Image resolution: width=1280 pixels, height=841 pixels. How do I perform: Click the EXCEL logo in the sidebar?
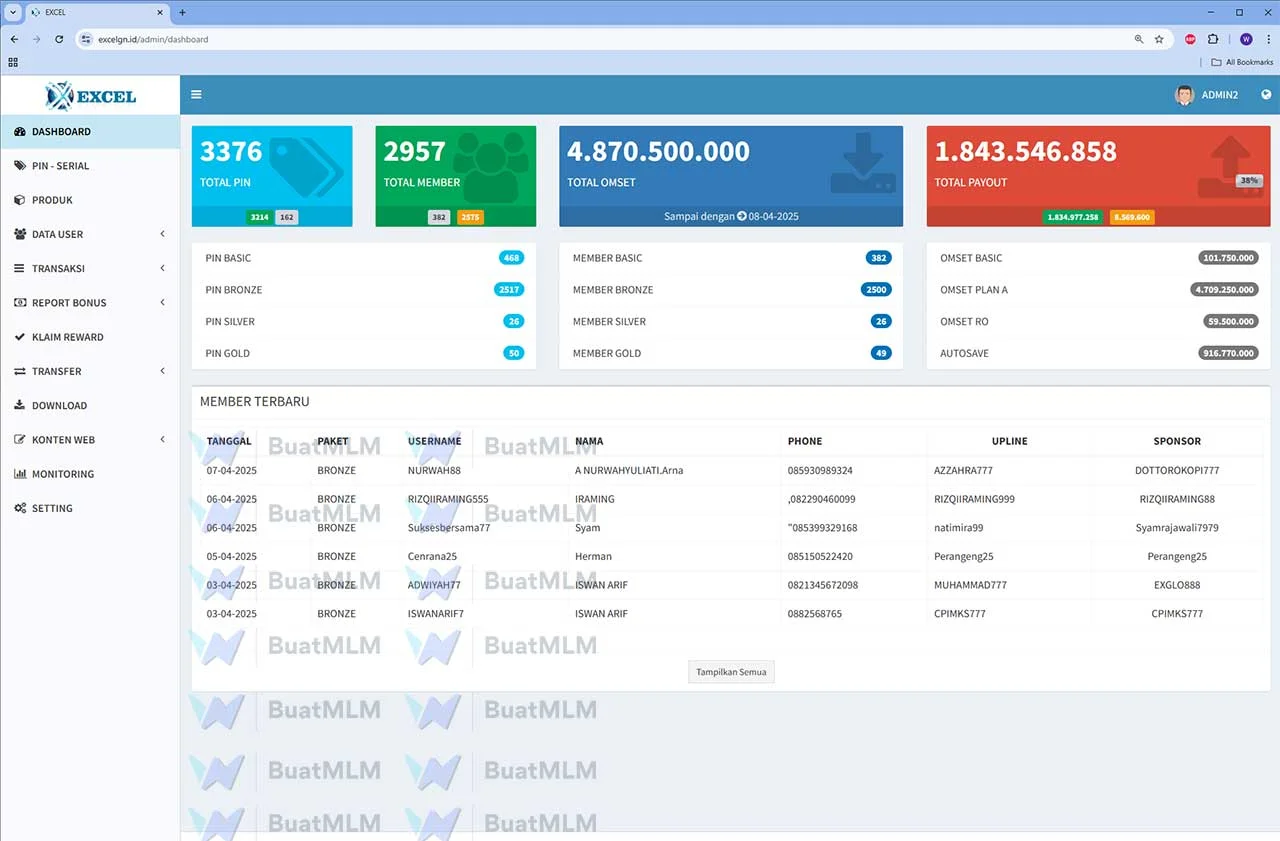[x=89, y=94]
